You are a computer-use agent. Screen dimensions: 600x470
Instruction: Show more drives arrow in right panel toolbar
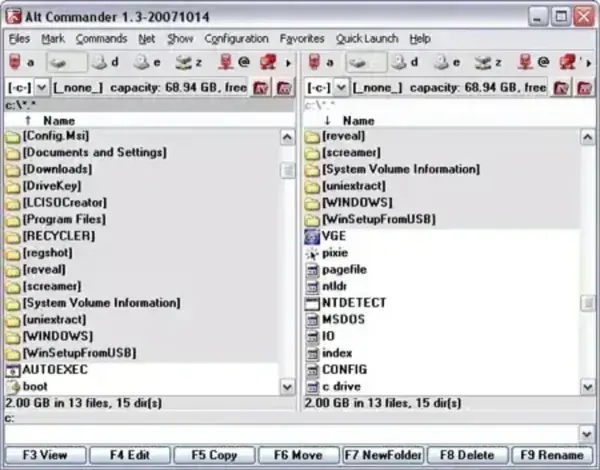pos(589,63)
